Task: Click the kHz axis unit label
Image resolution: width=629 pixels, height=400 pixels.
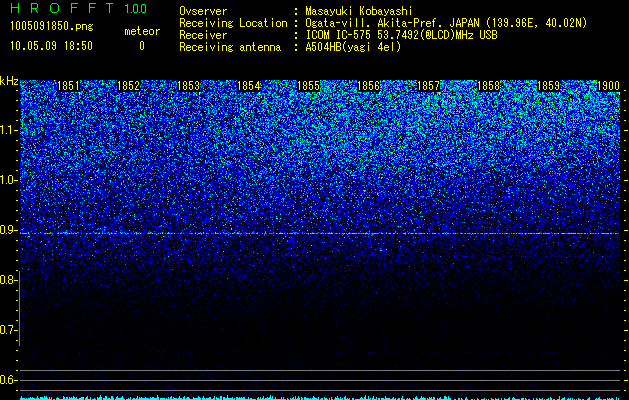Action: tap(9, 81)
